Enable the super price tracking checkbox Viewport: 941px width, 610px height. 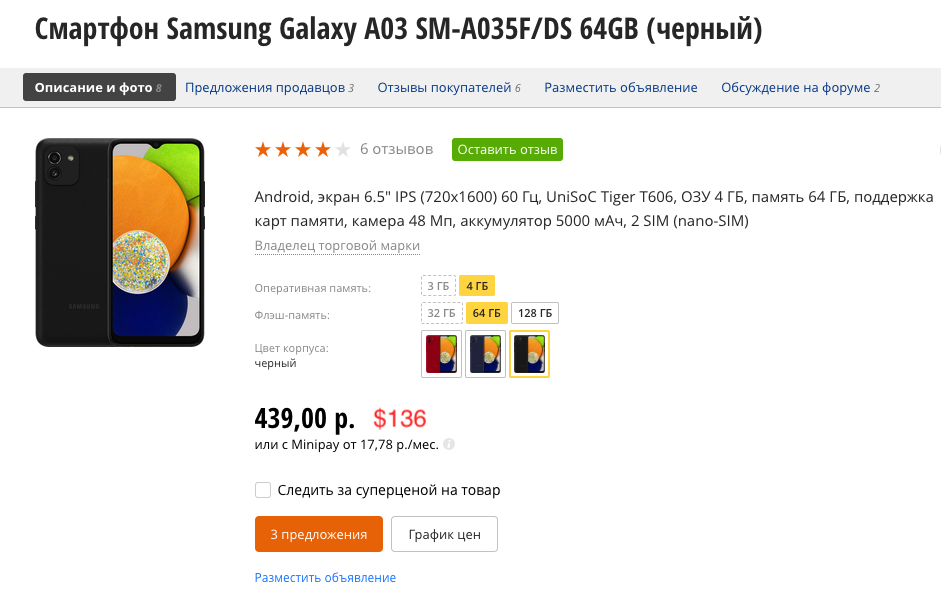coord(263,490)
